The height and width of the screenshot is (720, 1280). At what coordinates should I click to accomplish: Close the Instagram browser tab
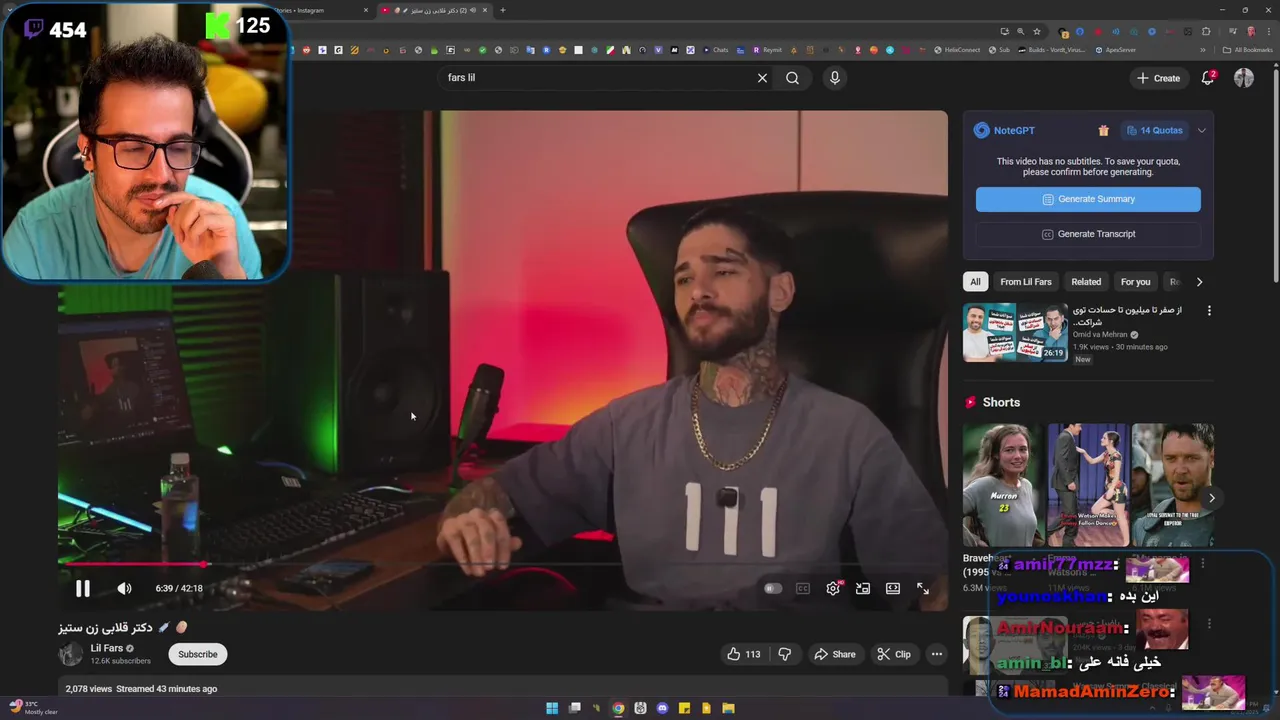click(x=366, y=10)
